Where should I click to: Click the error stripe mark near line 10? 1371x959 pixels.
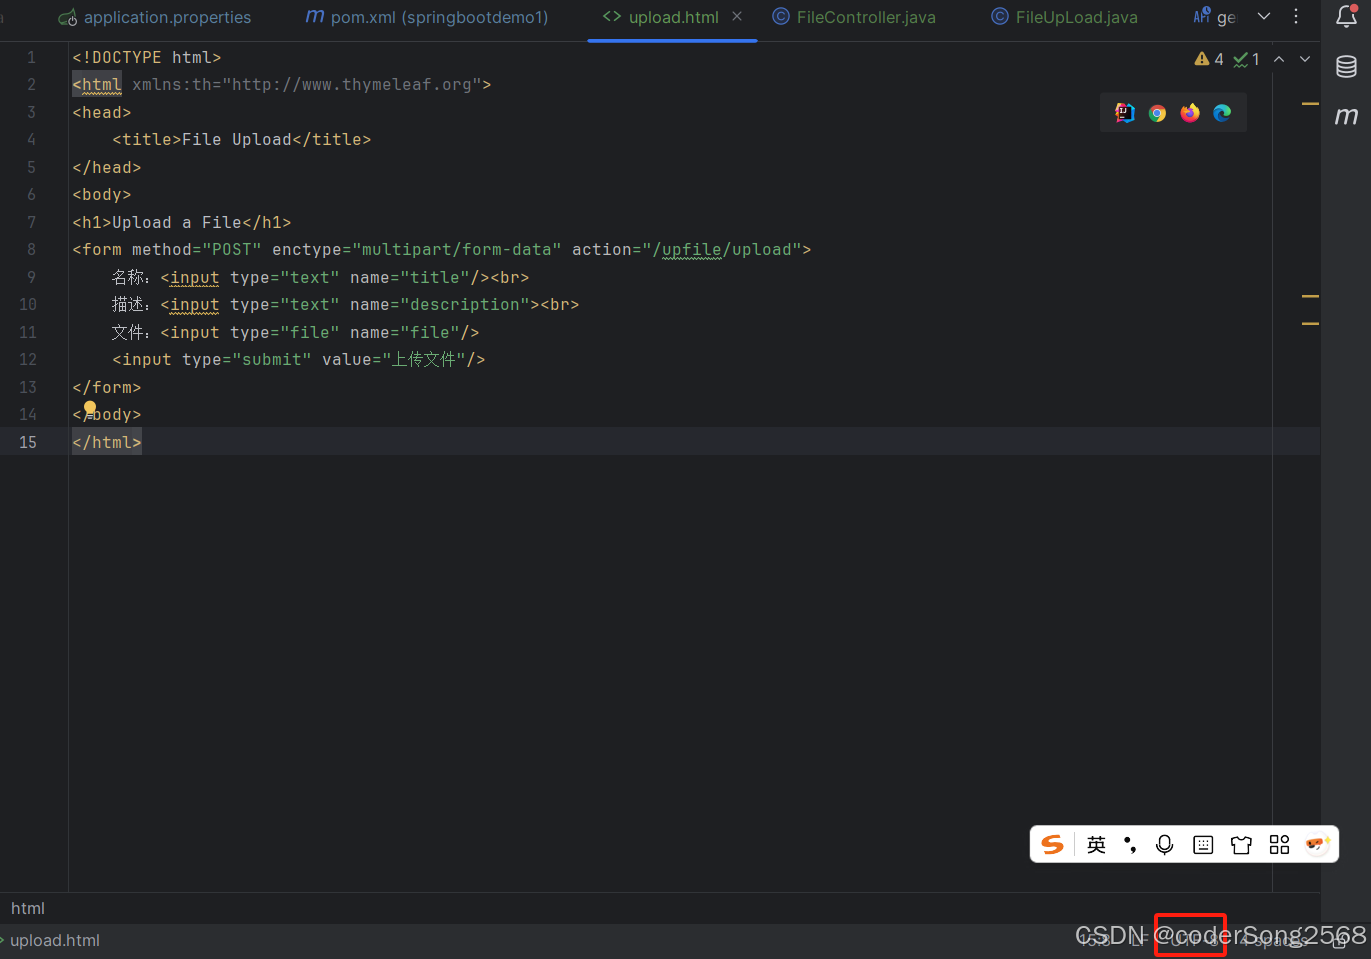1310,296
